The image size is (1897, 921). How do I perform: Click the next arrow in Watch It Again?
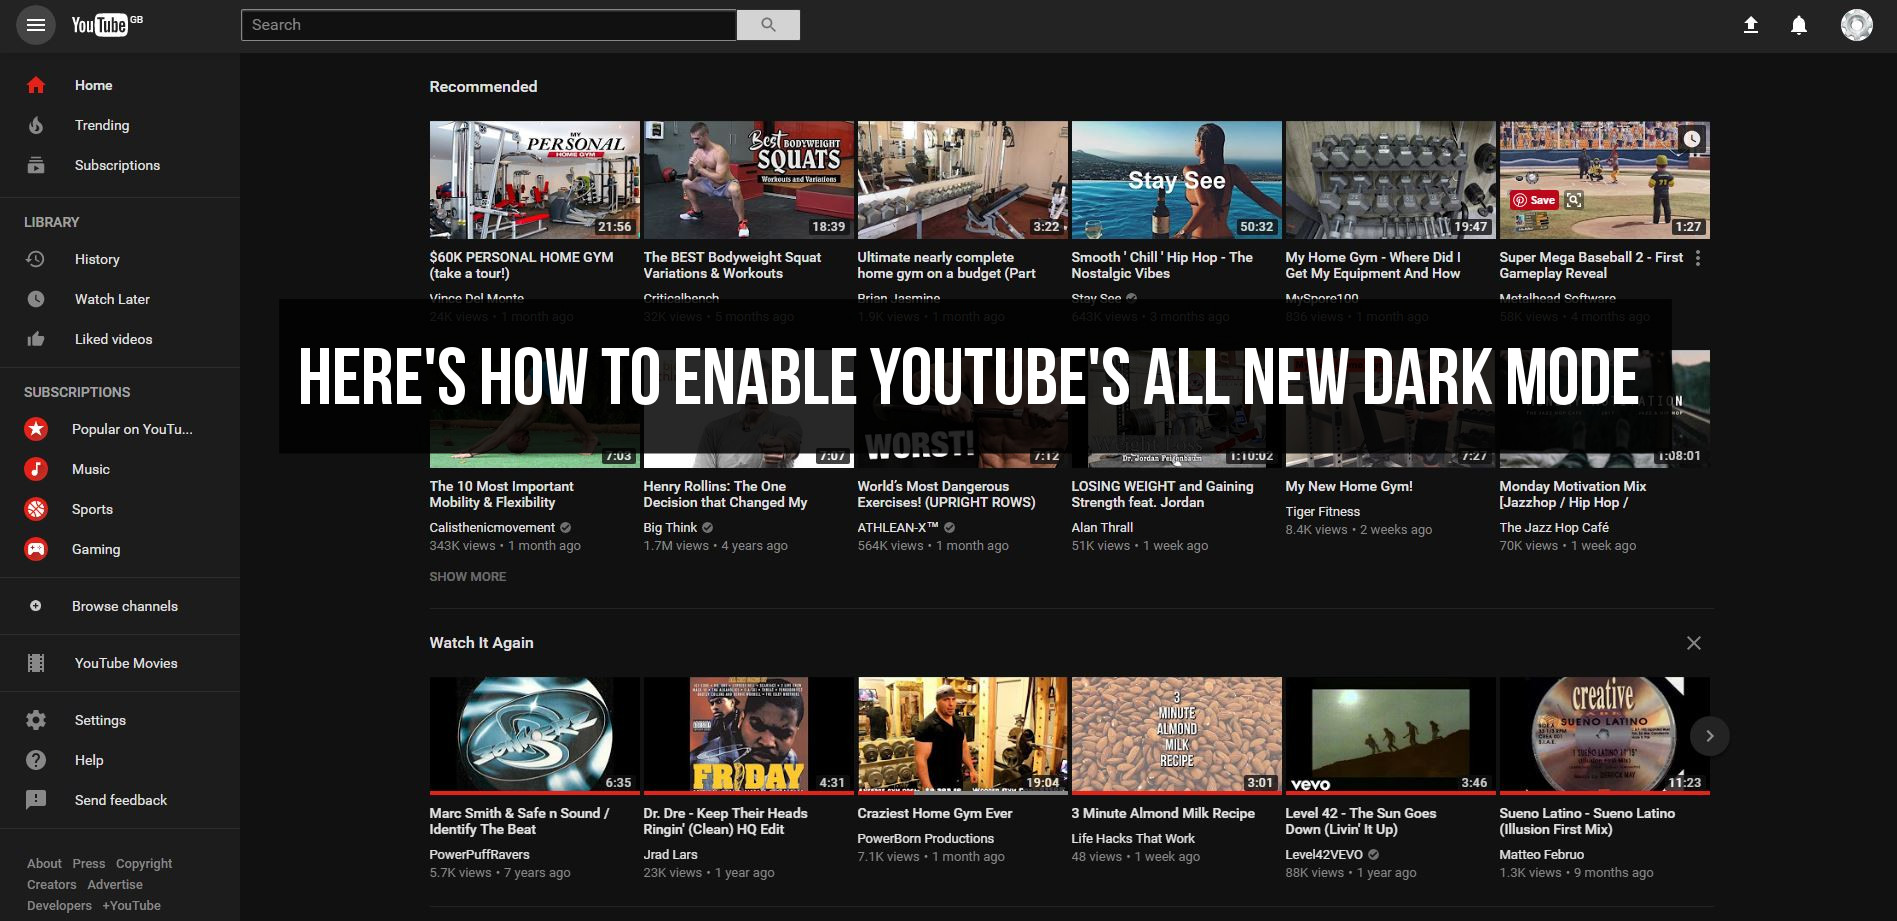tap(1710, 736)
